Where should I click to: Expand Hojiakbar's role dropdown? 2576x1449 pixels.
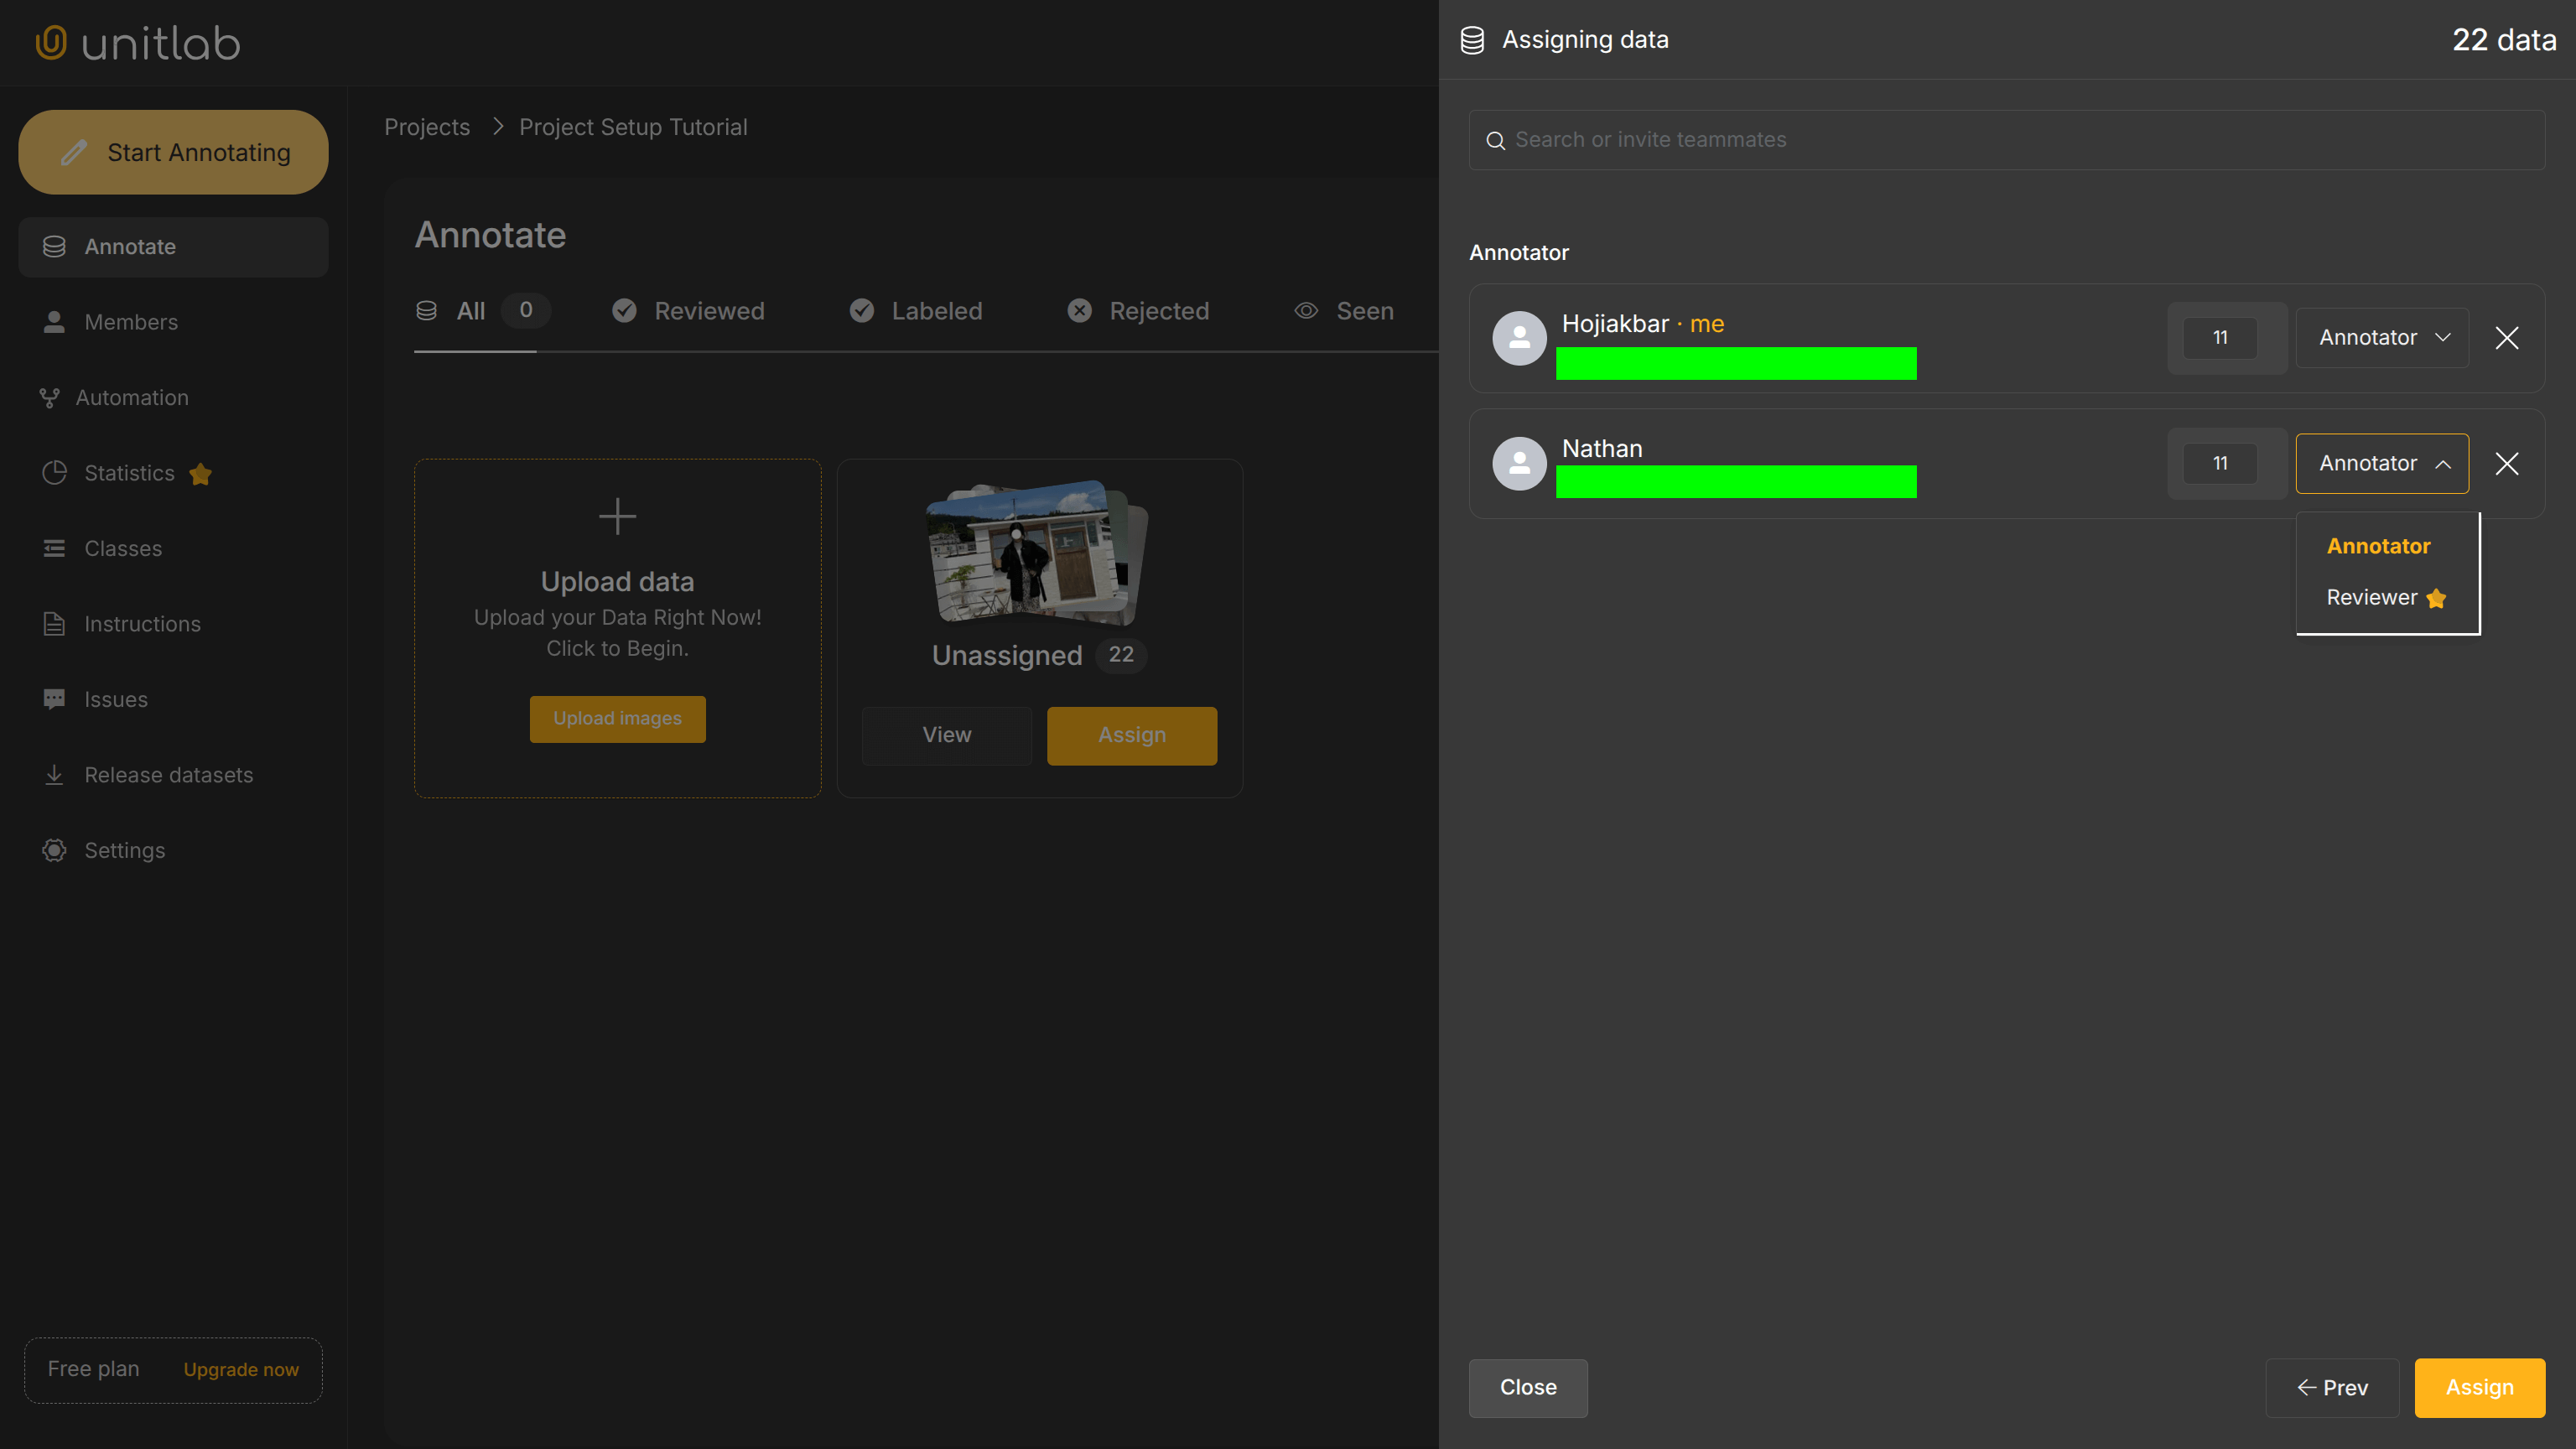2381,337
